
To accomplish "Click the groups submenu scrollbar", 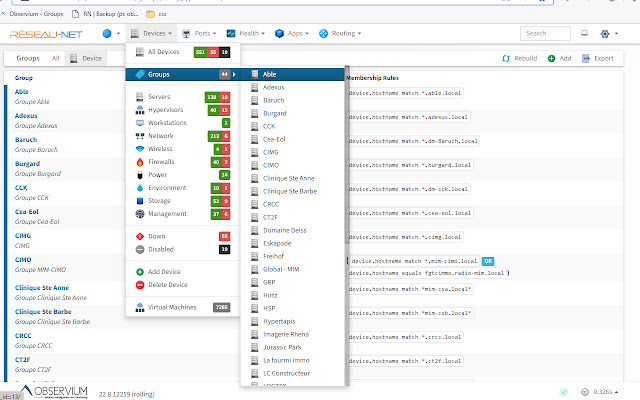I will pyautogui.click(x=347, y=155).
